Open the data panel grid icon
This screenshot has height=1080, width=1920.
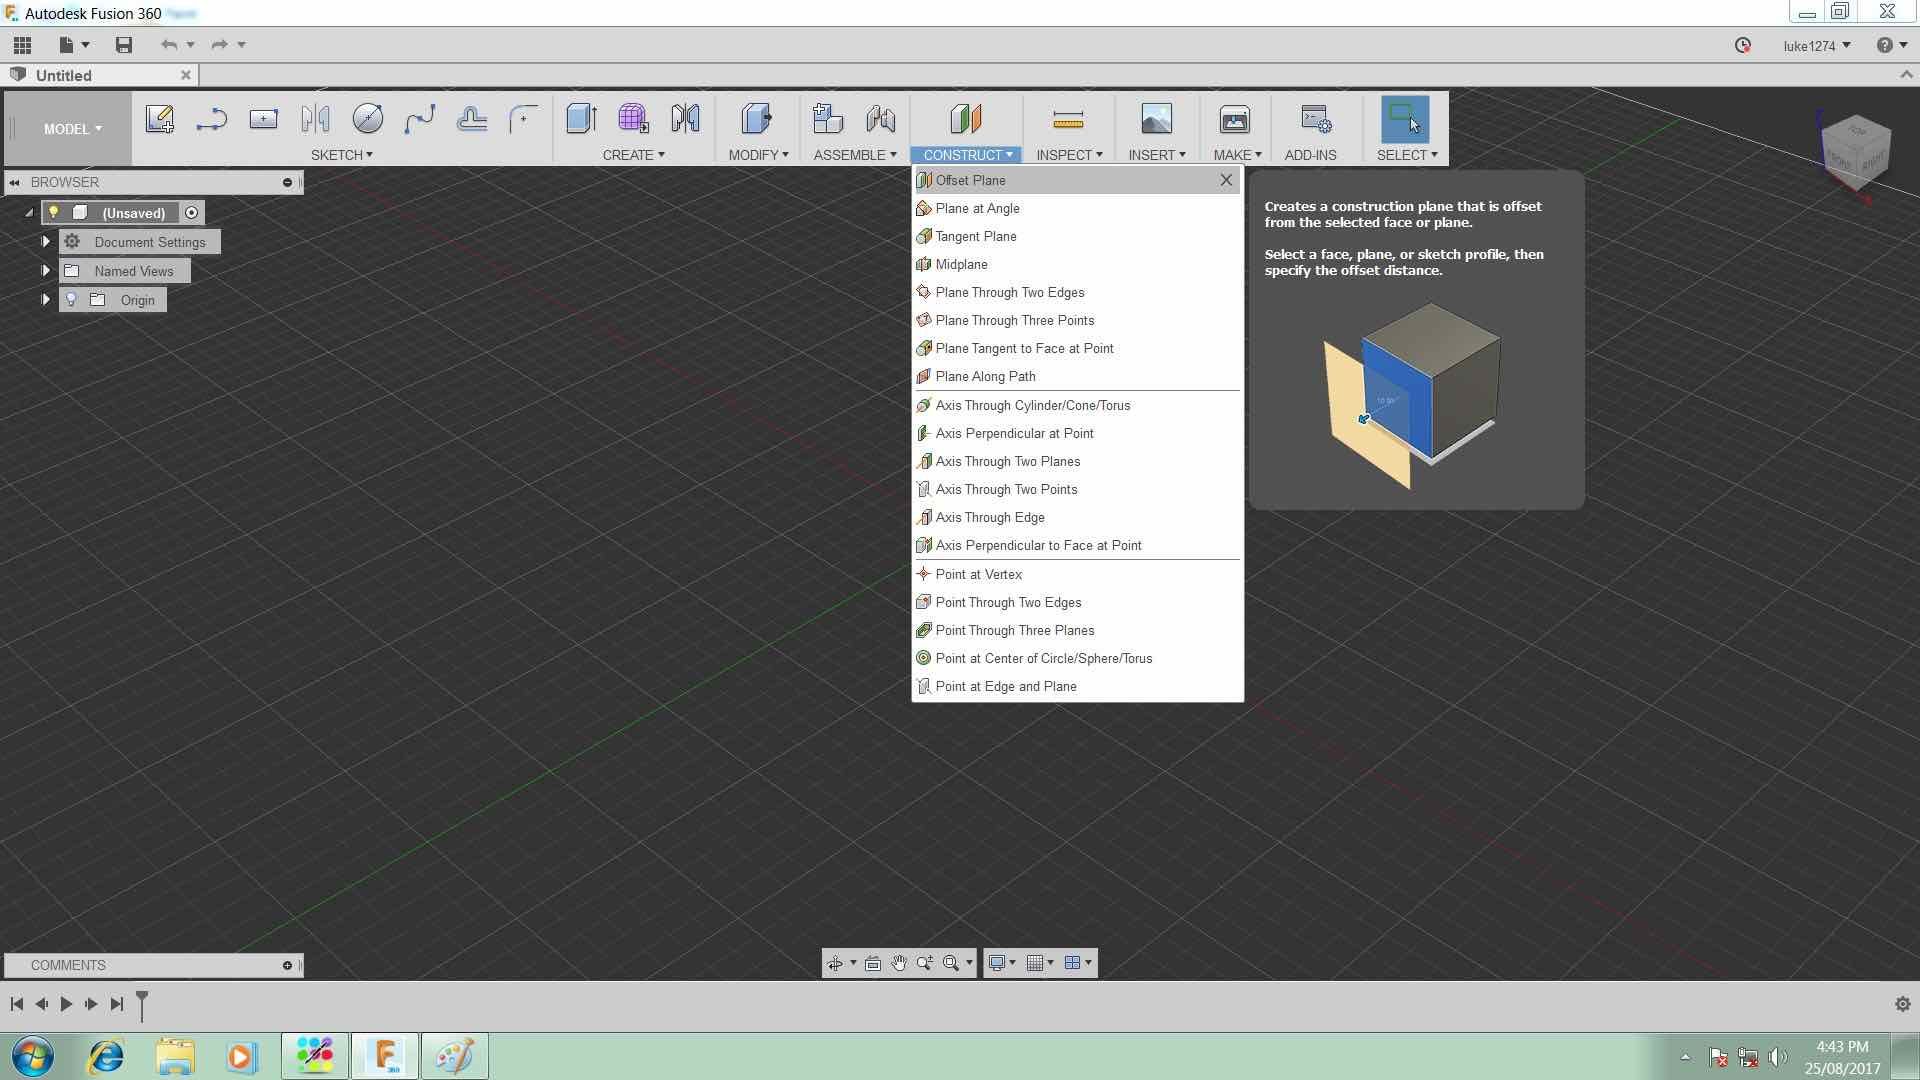[x=22, y=45]
